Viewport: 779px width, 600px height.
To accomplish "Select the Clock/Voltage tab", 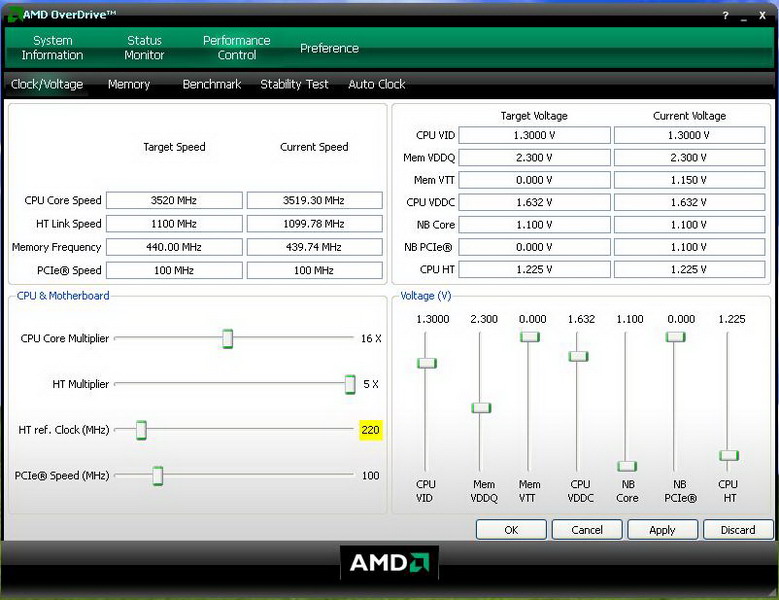I will 47,84.
